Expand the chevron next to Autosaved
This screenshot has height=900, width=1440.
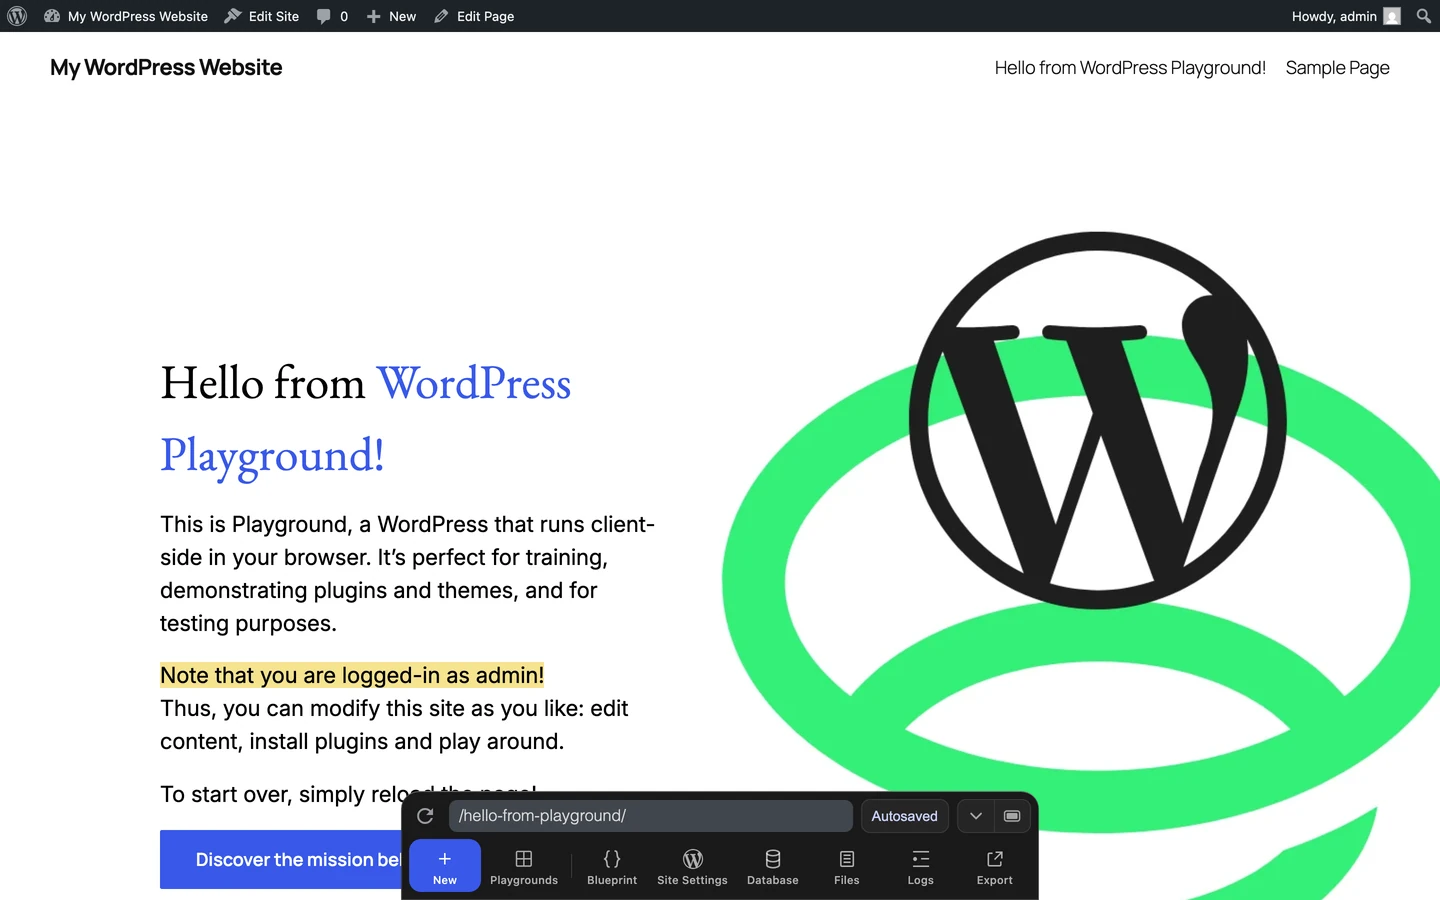[976, 816]
